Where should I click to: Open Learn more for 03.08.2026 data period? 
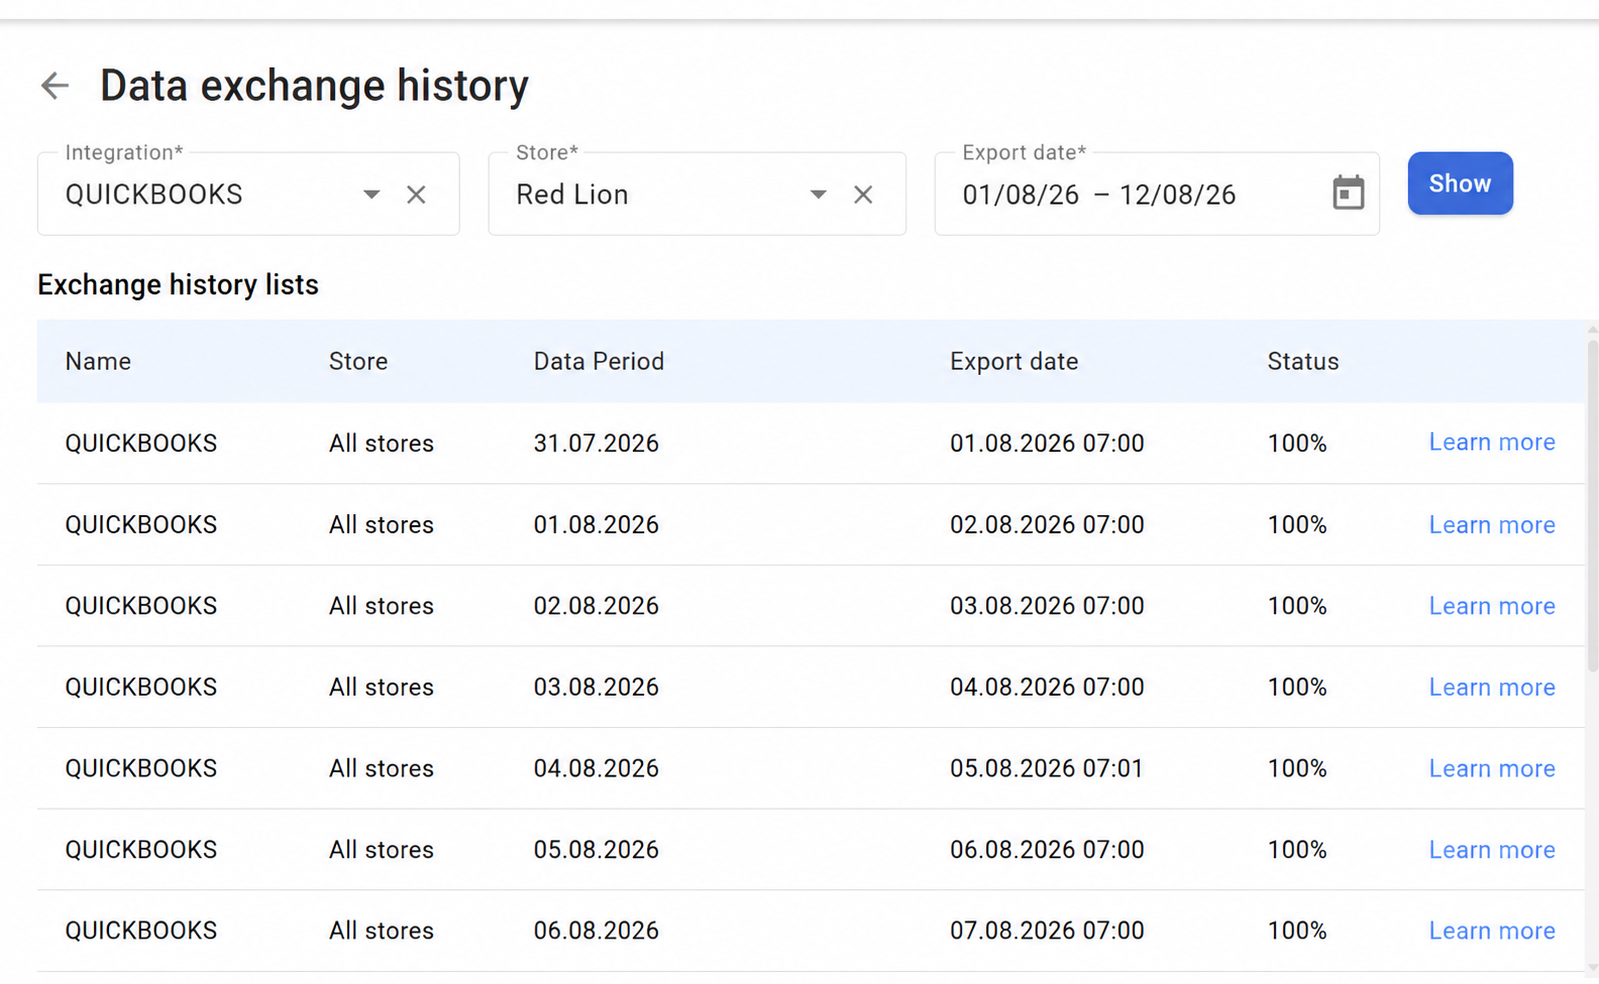(x=1492, y=687)
